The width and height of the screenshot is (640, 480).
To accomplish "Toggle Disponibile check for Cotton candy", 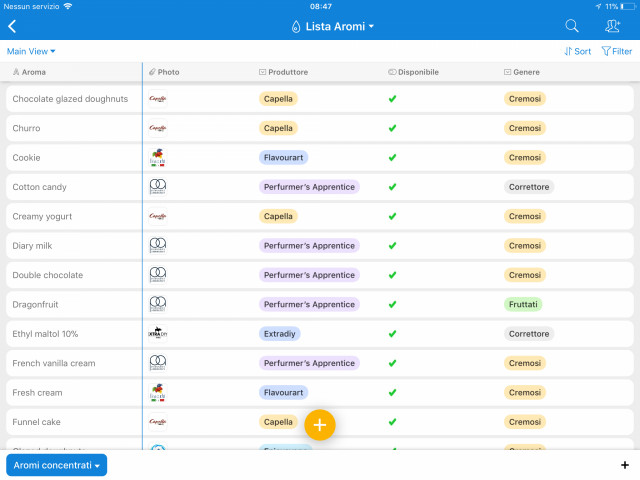I will (x=392, y=187).
